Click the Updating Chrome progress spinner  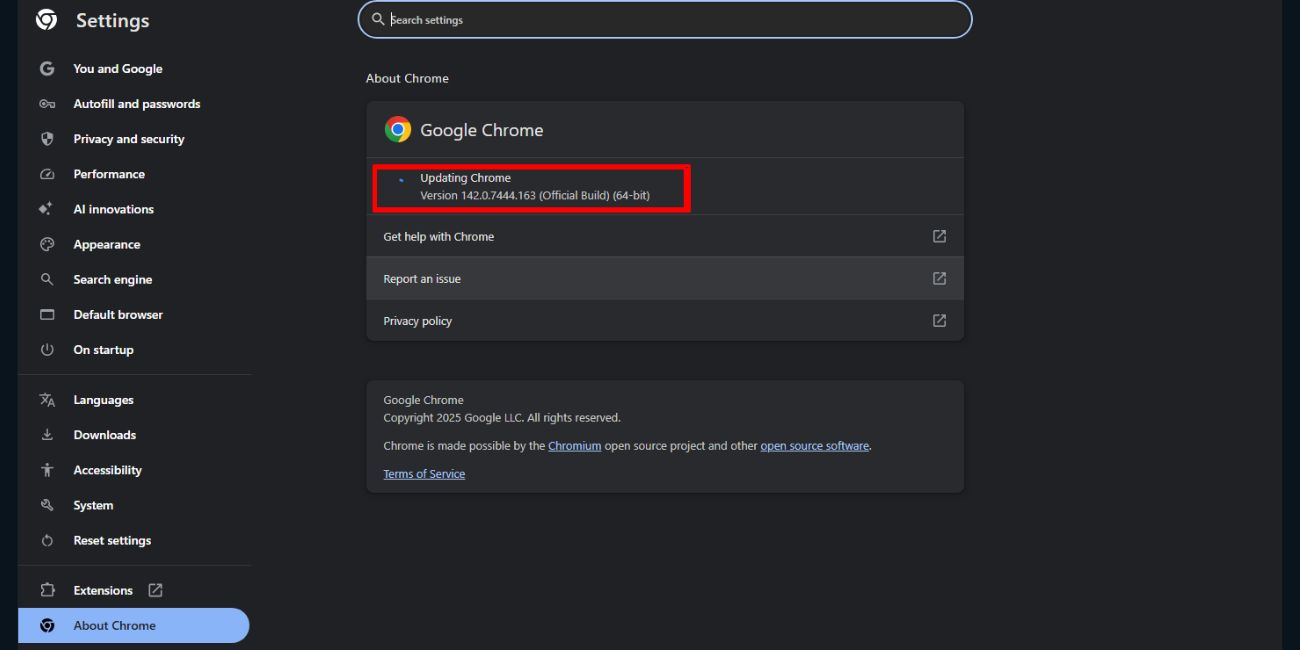[x=401, y=178]
